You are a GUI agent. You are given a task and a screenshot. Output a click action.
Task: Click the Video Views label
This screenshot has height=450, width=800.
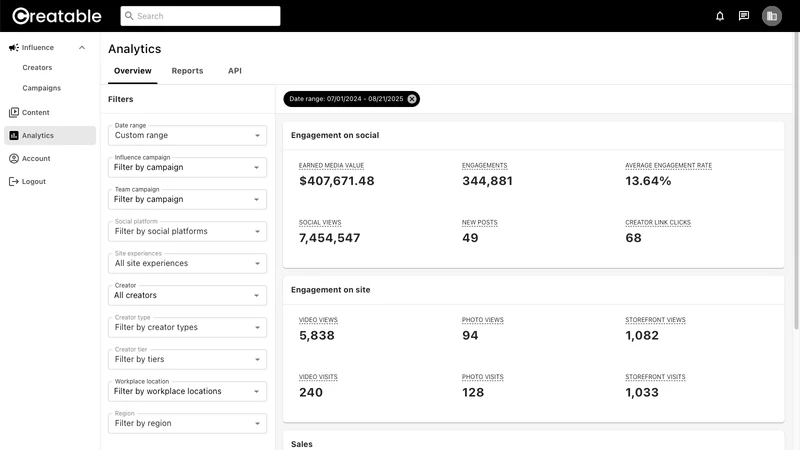coord(318,320)
